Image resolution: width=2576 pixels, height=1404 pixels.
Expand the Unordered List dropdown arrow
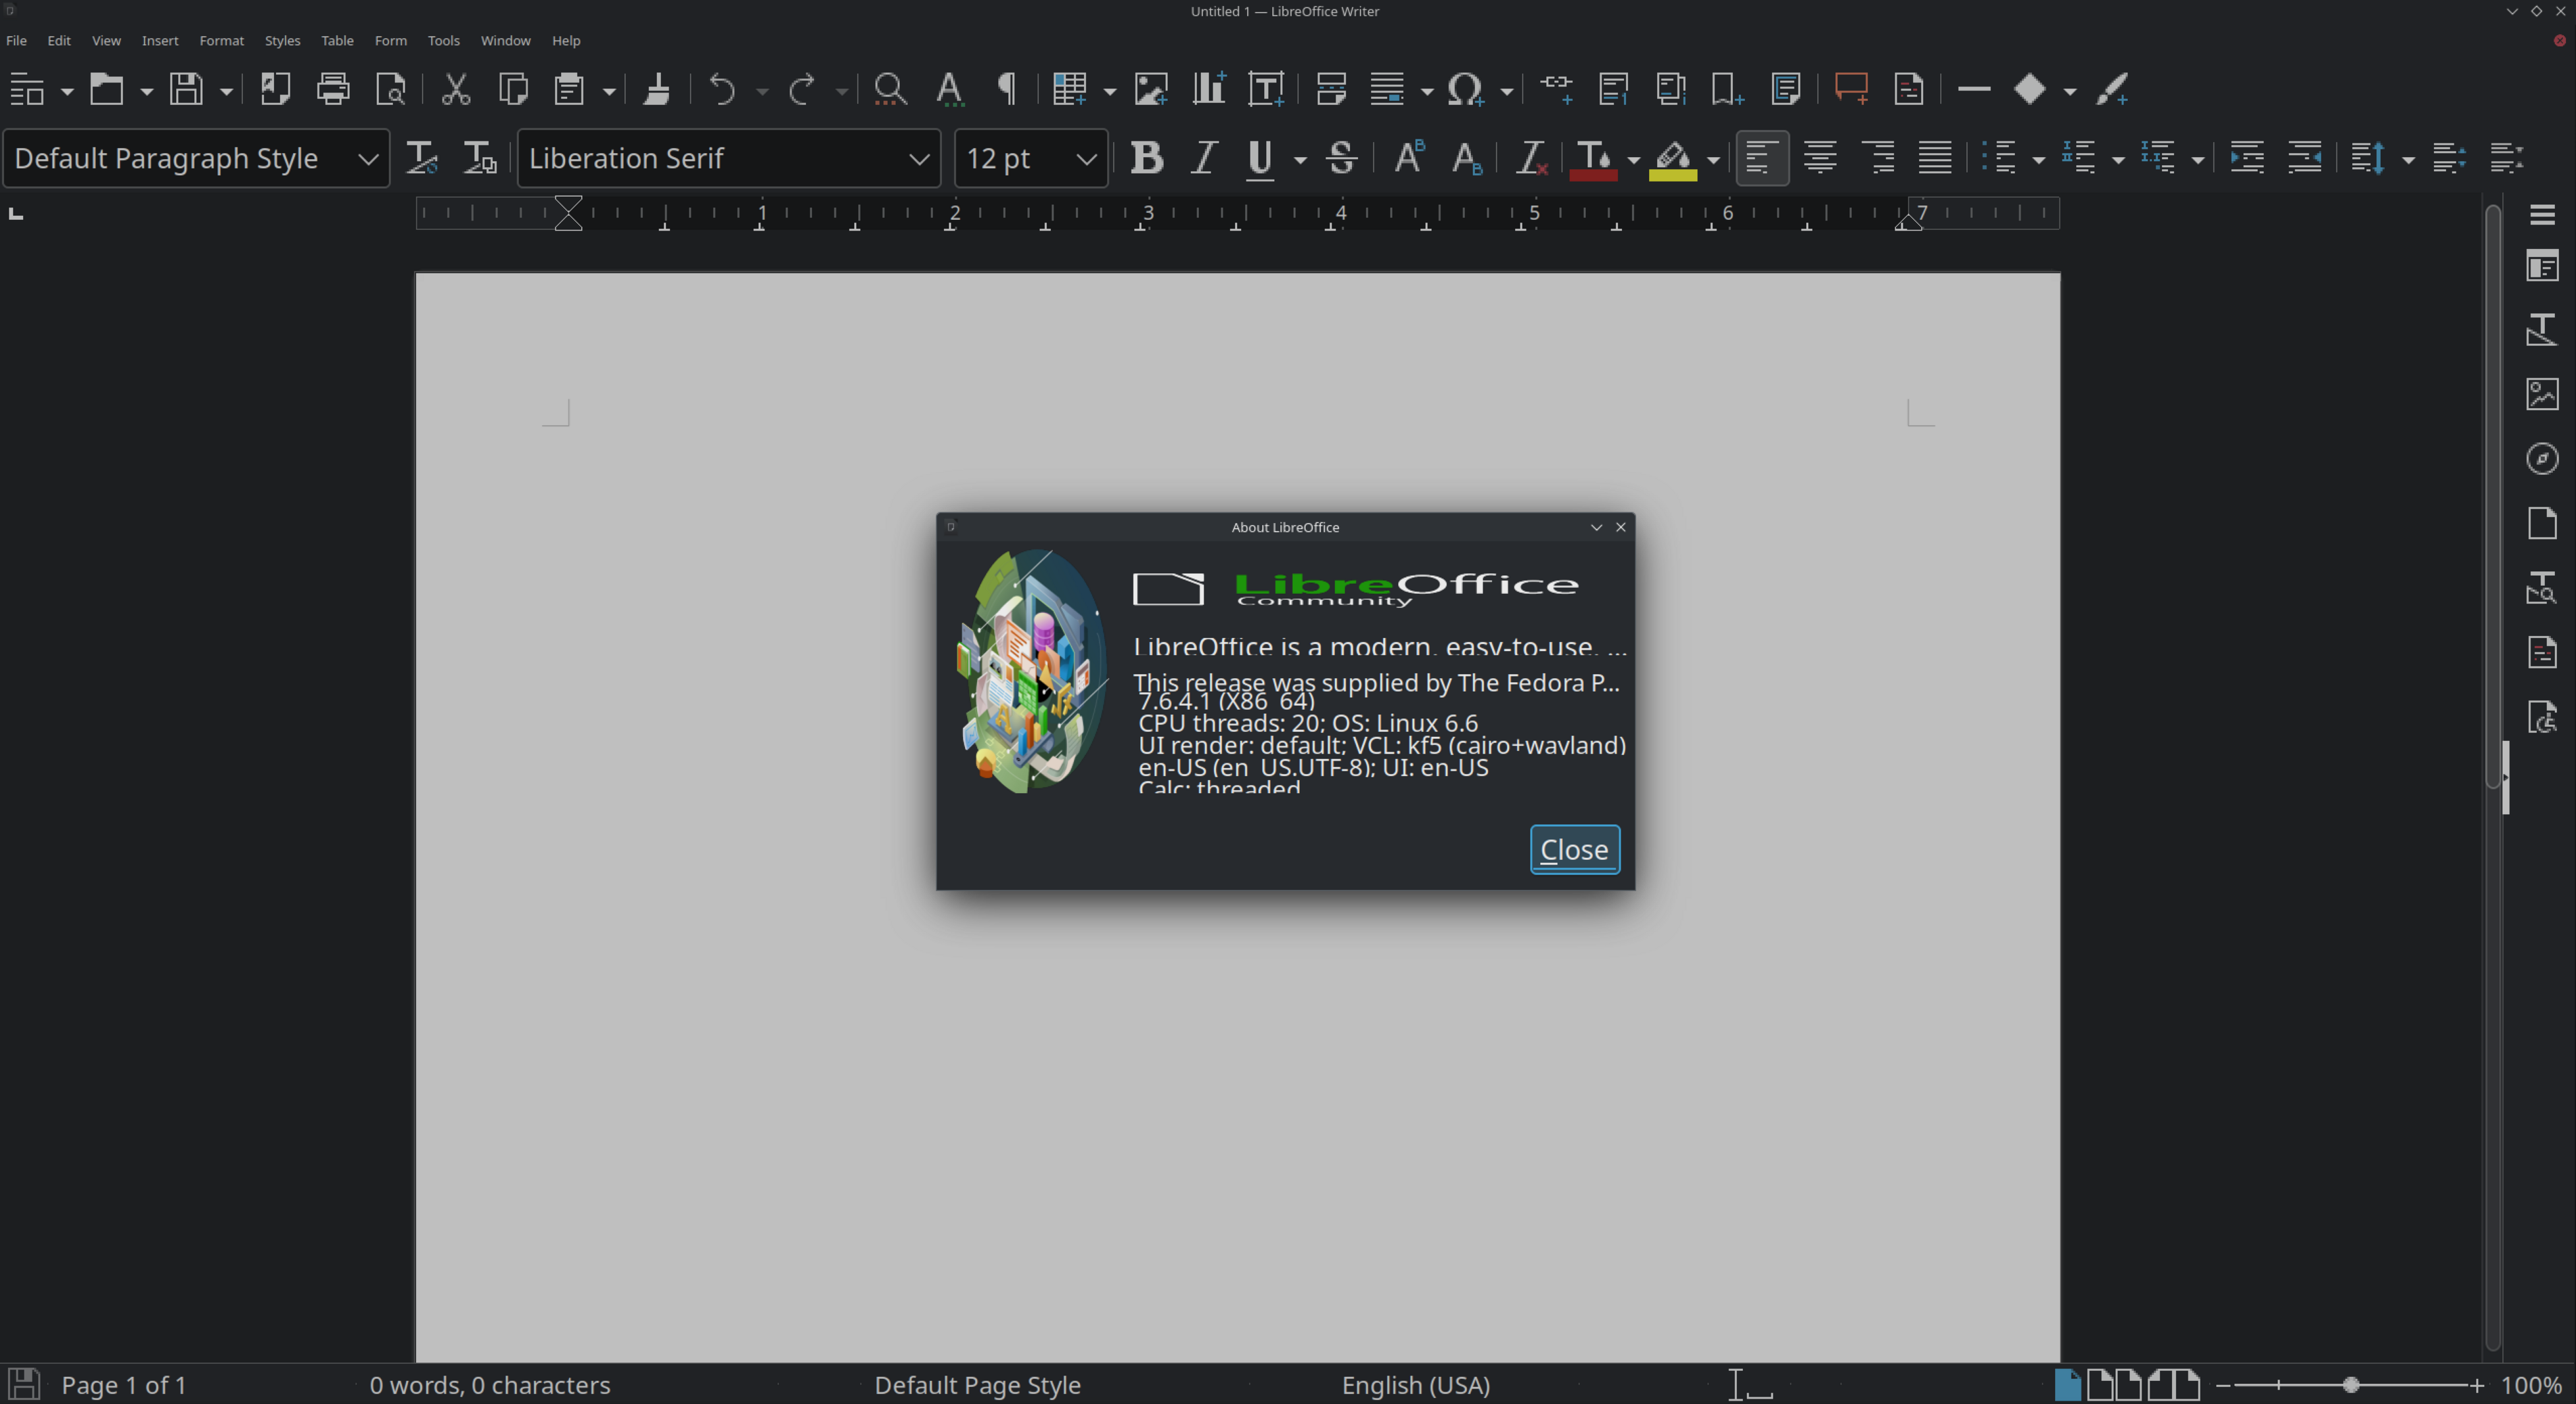(x=2039, y=159)
